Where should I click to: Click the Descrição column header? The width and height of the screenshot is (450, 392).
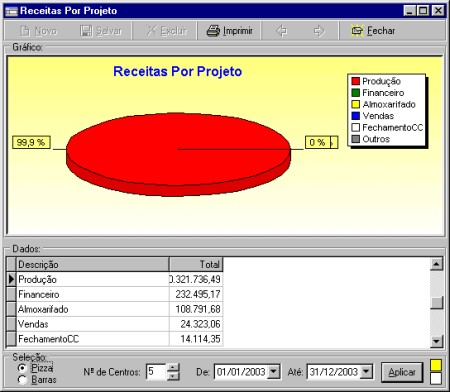92,264
